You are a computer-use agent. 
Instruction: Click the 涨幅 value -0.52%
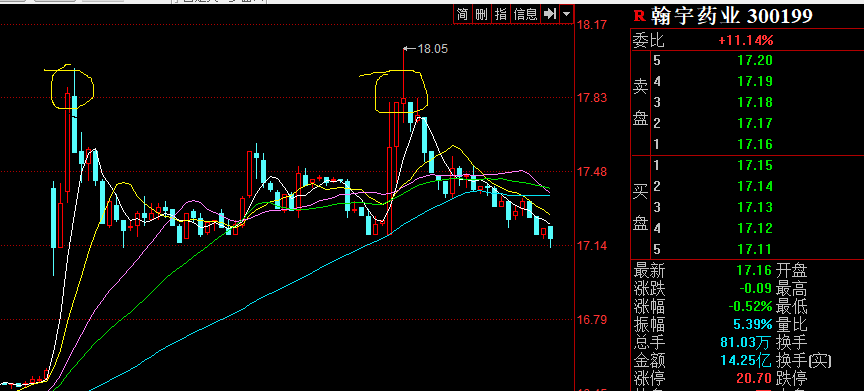pyautogui.click(x=750, y=306)
